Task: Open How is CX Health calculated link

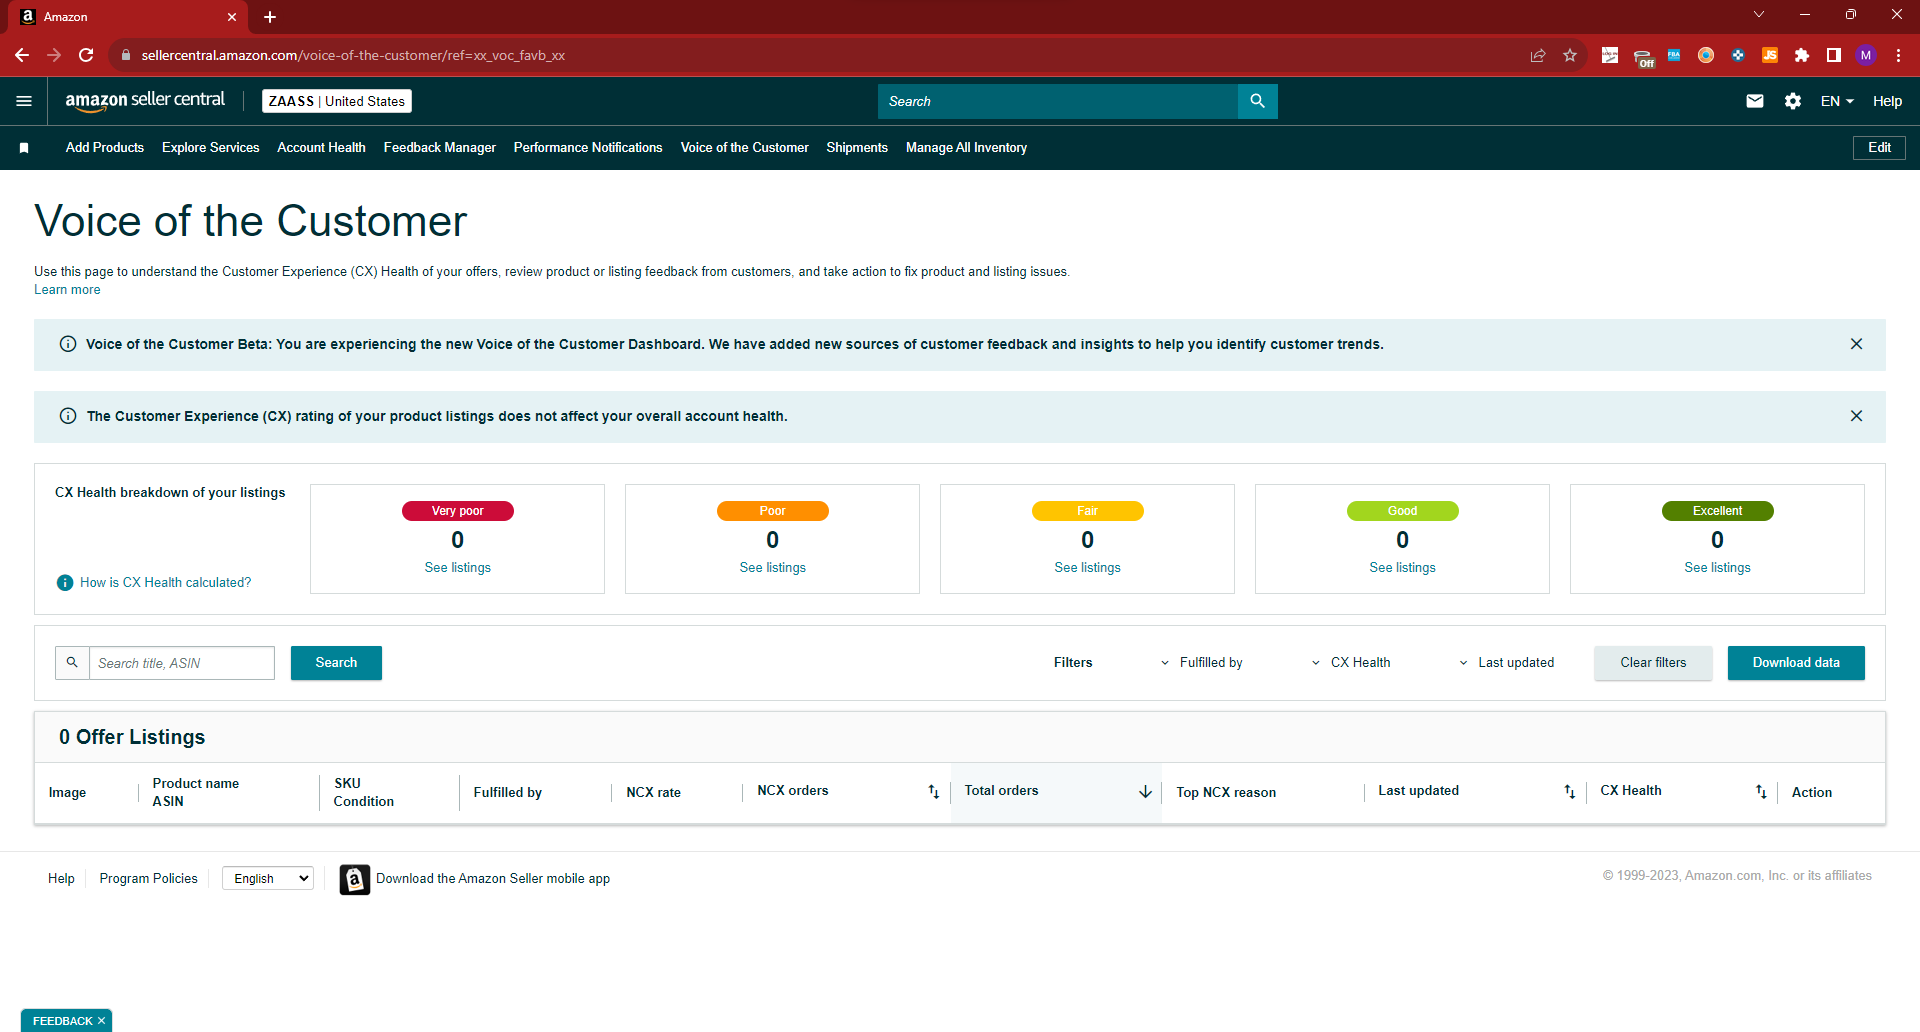Action: 166,583
